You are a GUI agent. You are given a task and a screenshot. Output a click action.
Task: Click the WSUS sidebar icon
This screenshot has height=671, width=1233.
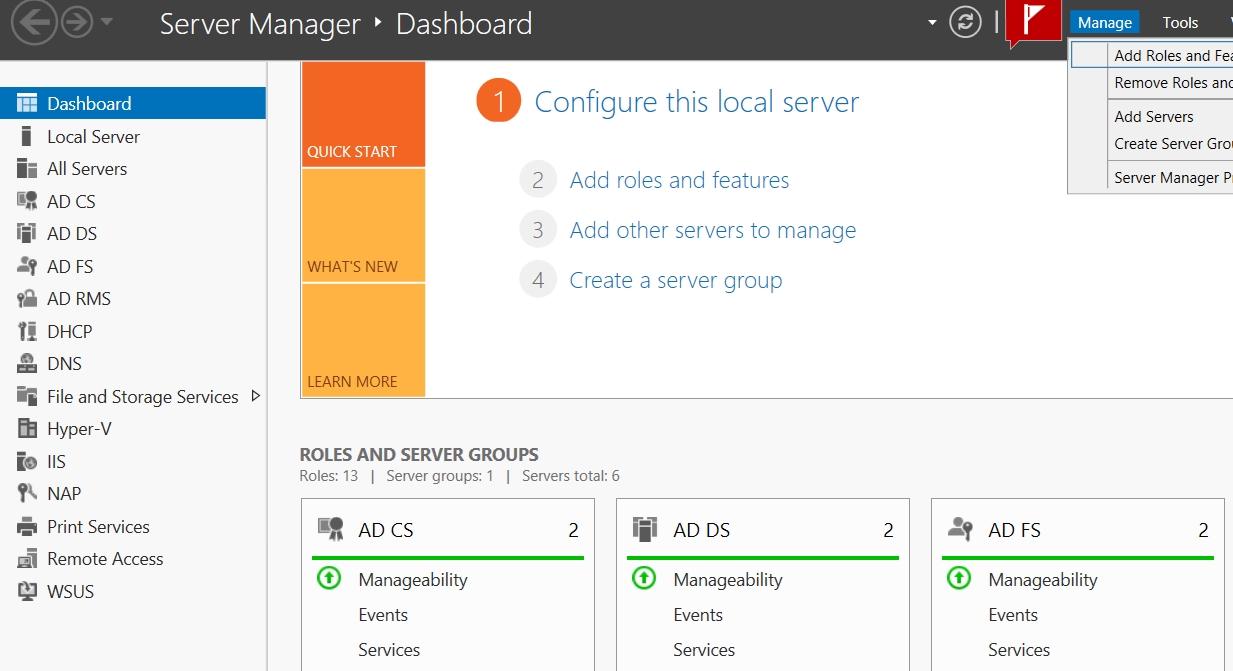[x=27, y=591]
